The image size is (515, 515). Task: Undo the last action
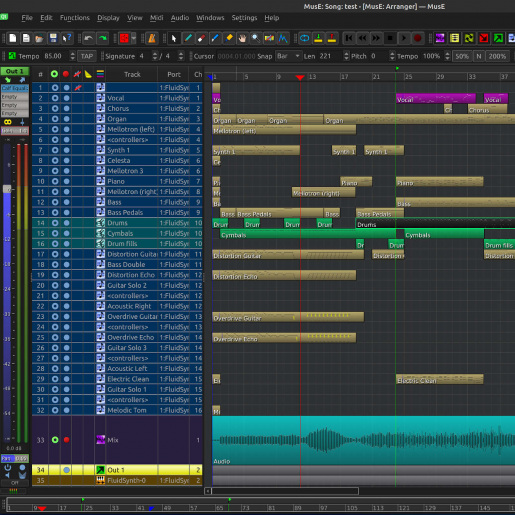click(88, 38)
